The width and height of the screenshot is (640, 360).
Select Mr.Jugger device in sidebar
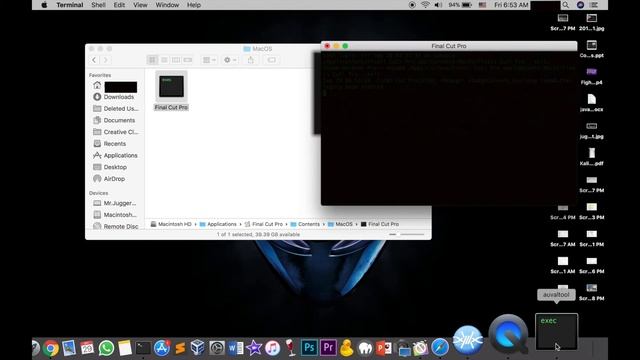[114, 203]
